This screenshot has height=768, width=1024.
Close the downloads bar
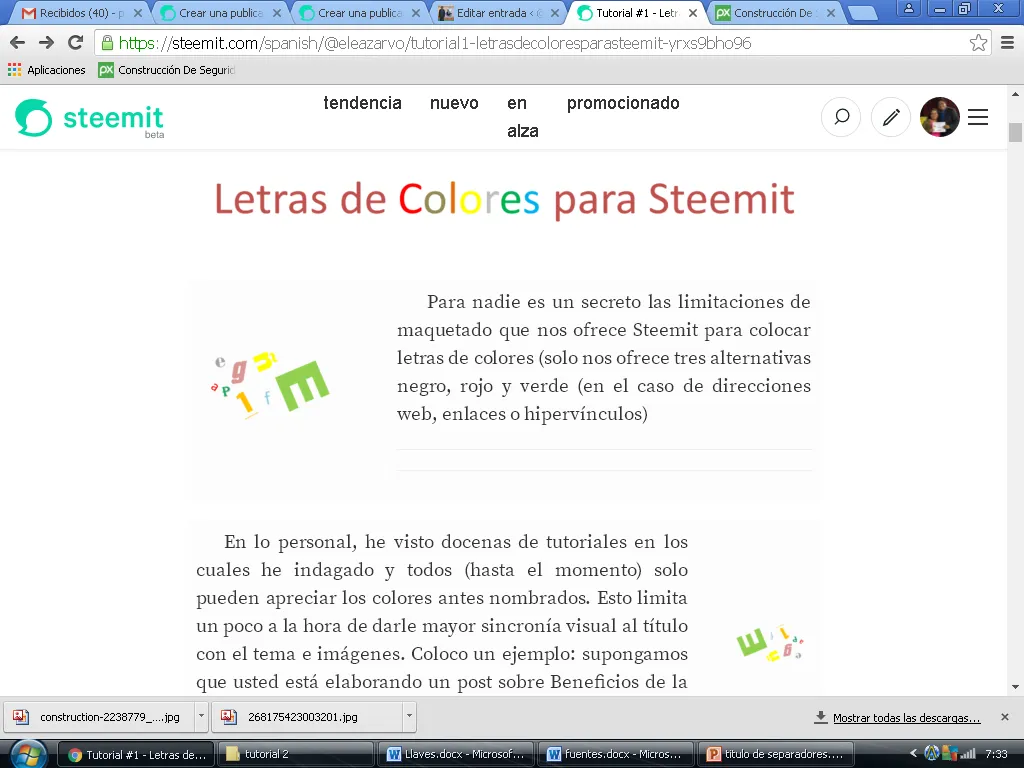(x=1004, y=717)
